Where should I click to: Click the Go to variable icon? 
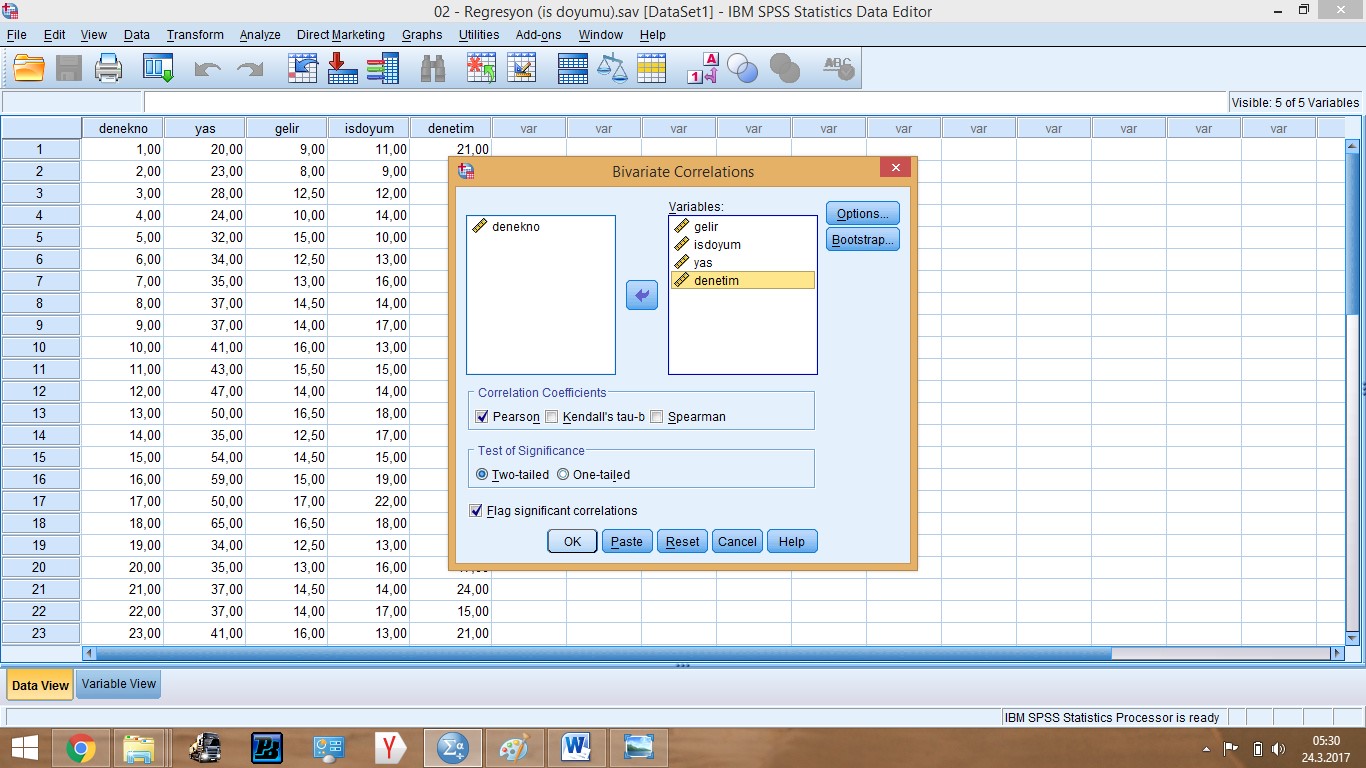[x=343, y=68]
